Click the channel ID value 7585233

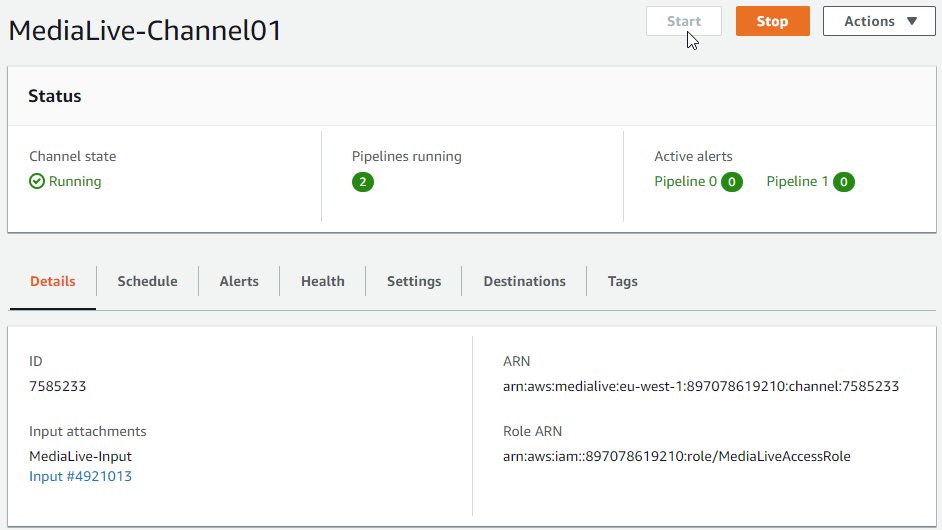58,386
